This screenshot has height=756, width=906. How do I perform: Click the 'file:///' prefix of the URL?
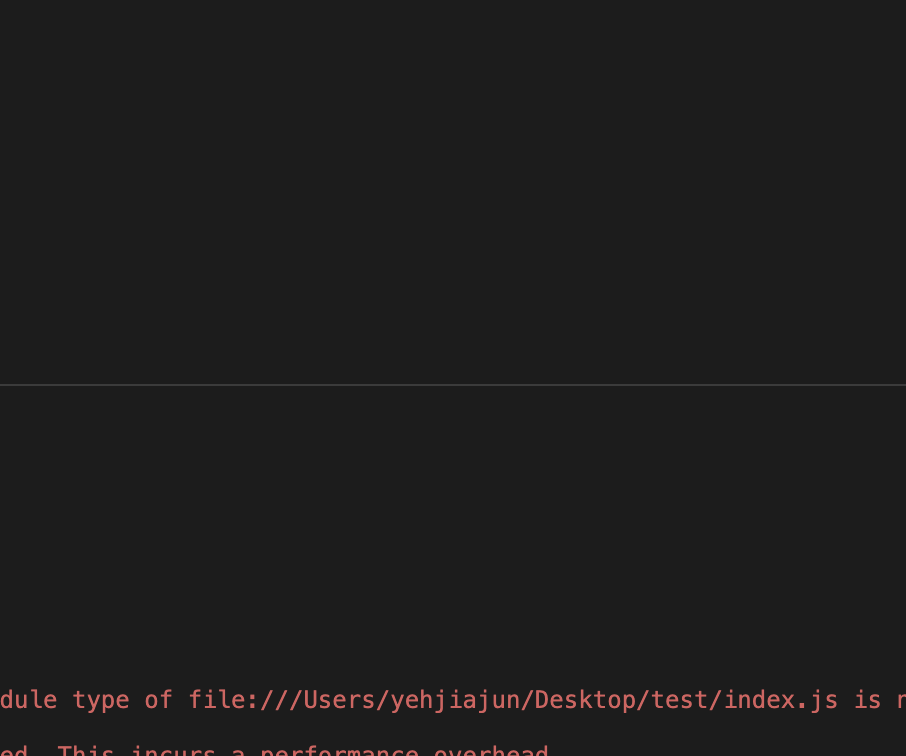point(245,700)
